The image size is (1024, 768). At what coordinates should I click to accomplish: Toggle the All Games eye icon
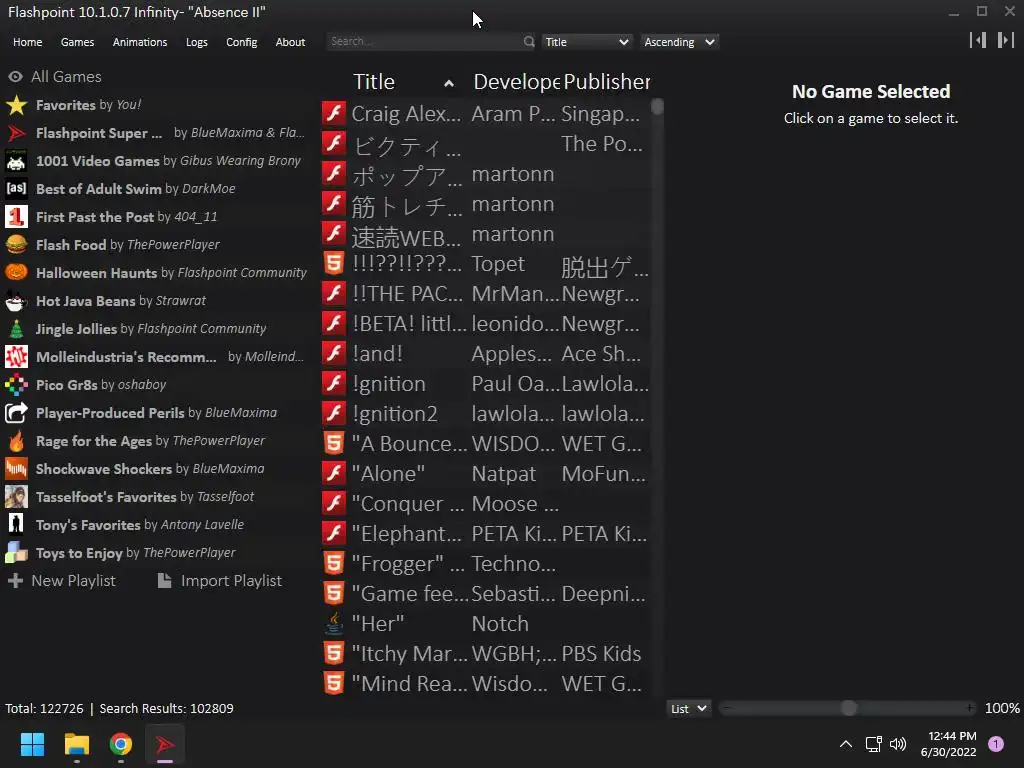pos(16,76)
